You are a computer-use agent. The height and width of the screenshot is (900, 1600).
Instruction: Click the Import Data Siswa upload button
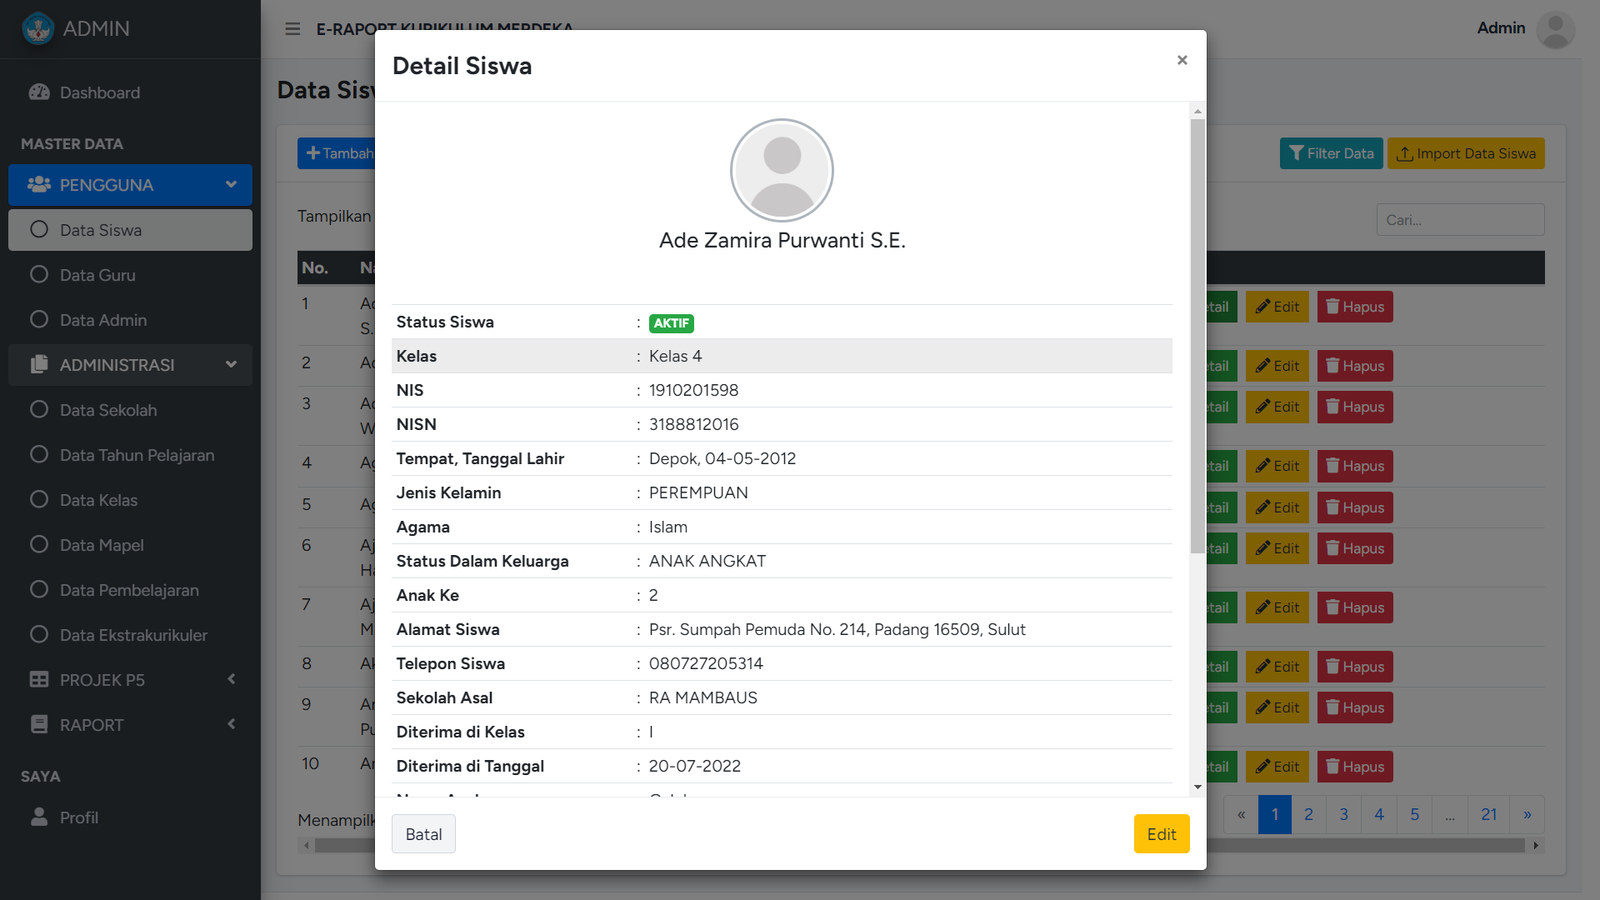tap(1465, 153)
